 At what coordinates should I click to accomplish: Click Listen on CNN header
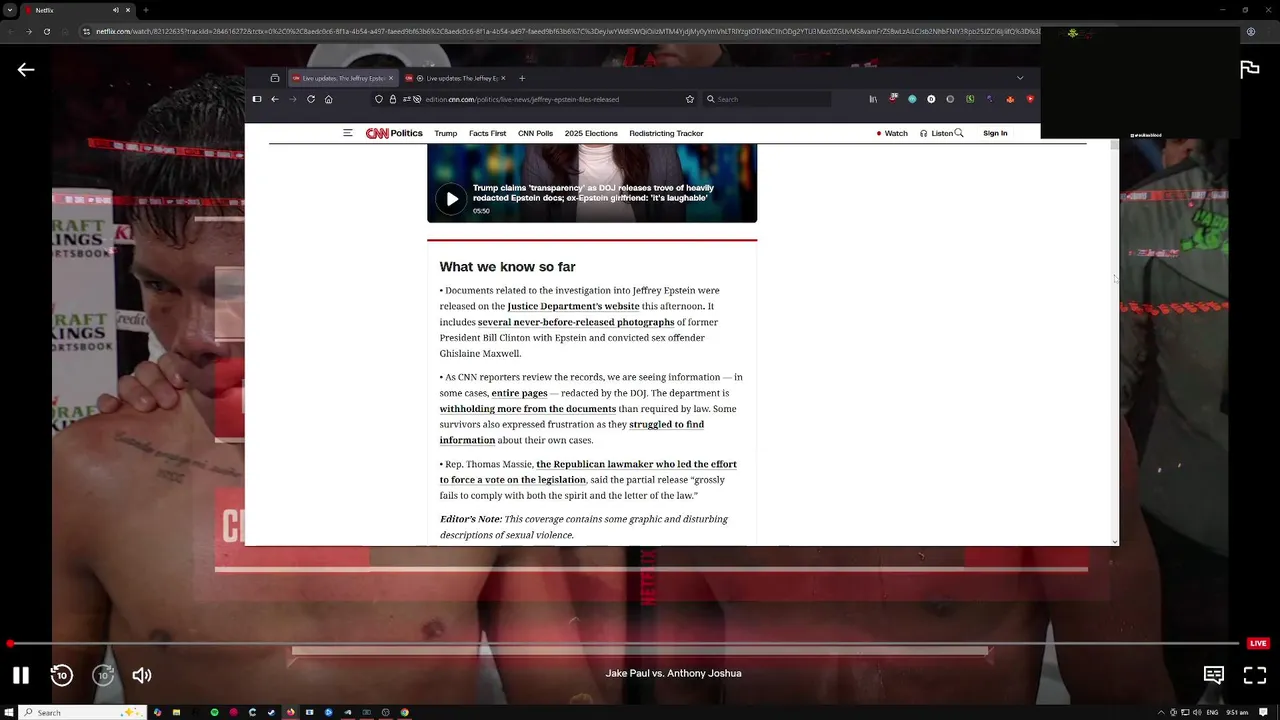[937, 133]
